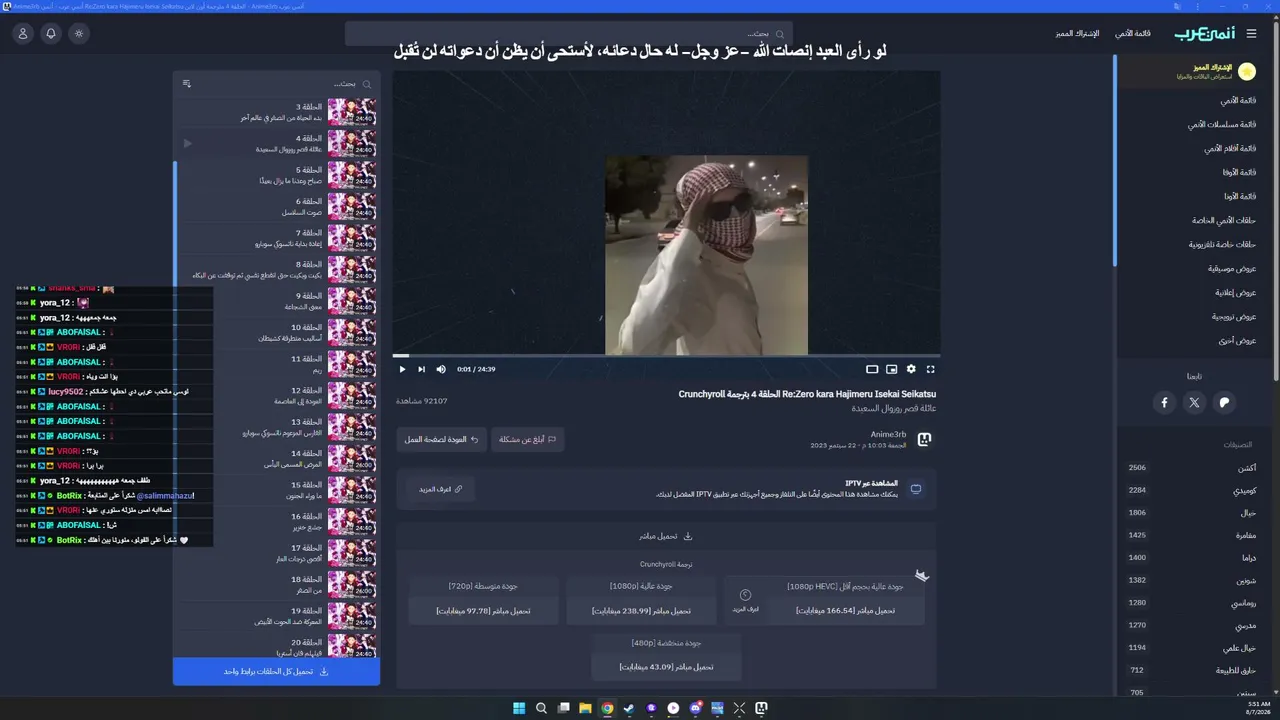Open عروض موسيقية in the sidebar
This screenshot has width=1280, height=720.
tap(1232, 268)
